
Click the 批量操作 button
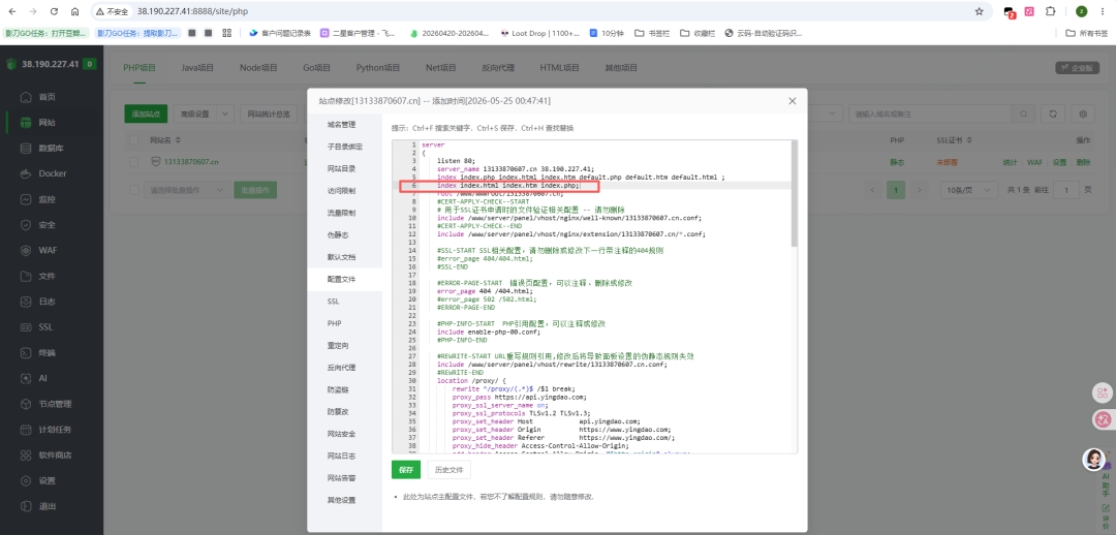256,190
